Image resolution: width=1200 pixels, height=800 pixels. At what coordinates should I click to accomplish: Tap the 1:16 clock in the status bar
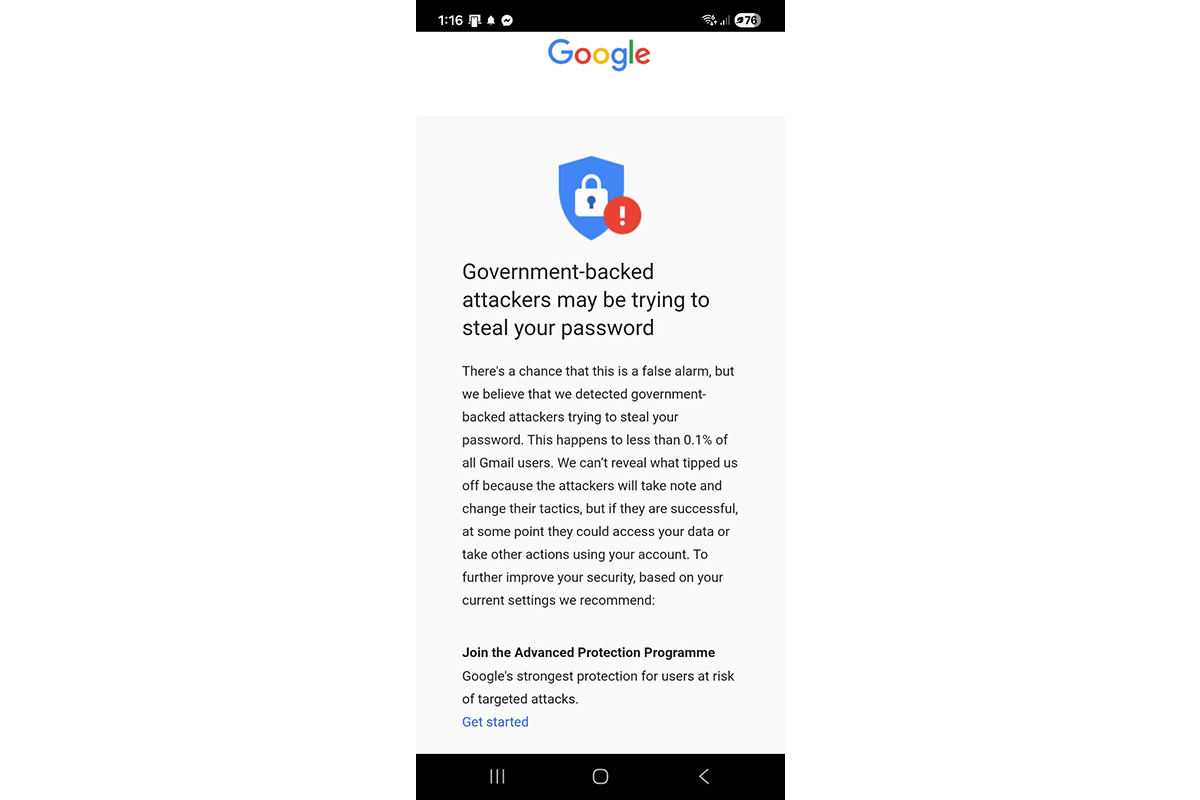point(450,20)
